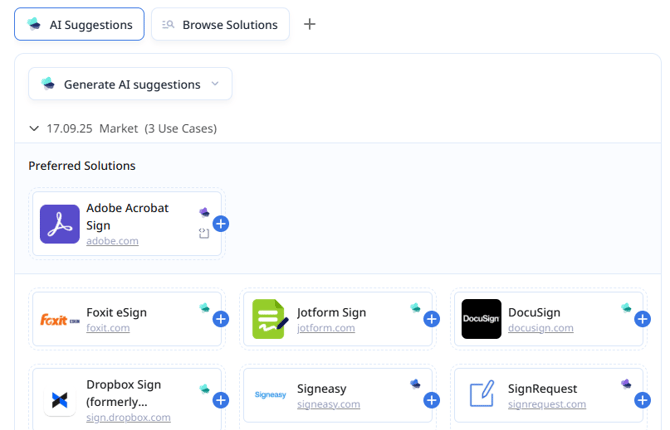This screenshot has height=430, width=670.
Task: Switch to the Browse Solutions tab
Action: [x=220, y=24]
